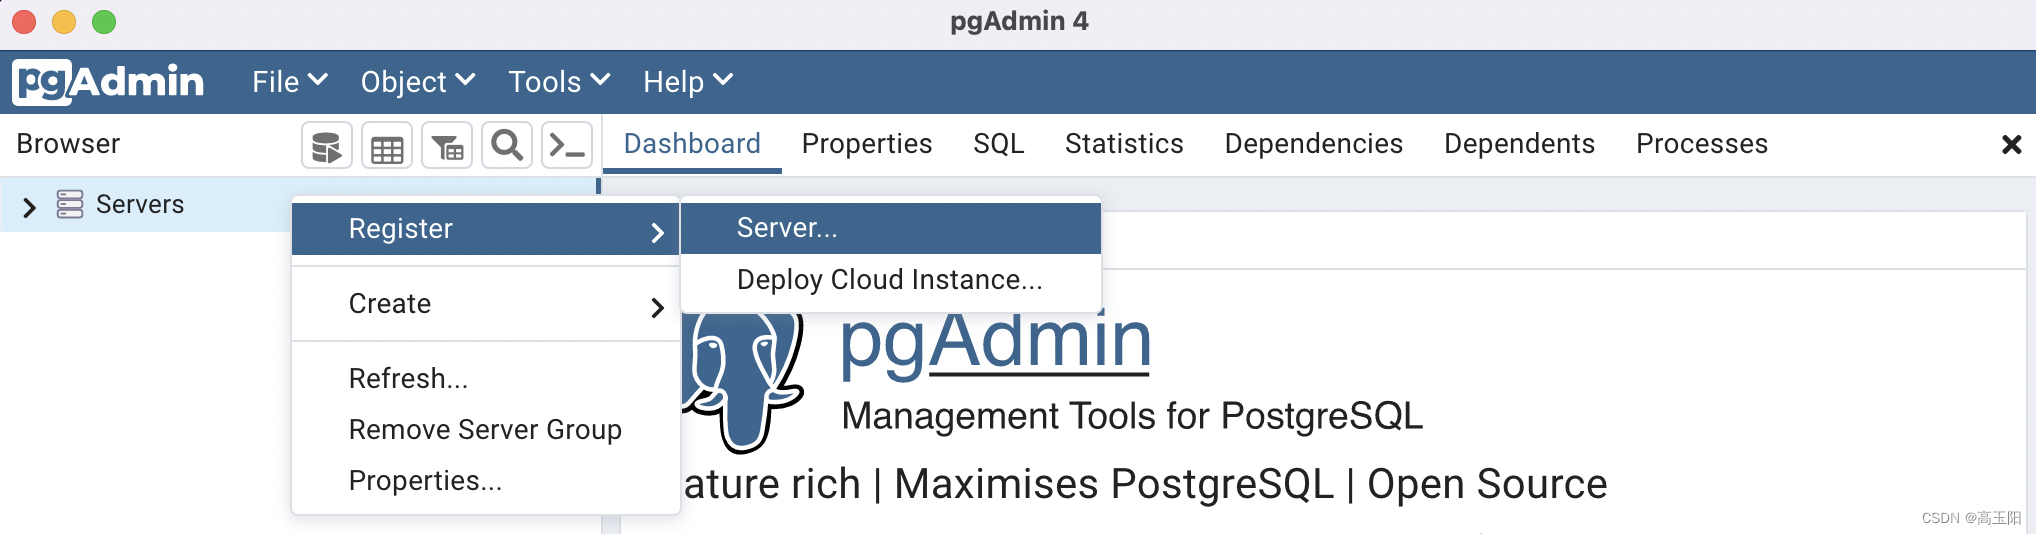Open the Help menu dropdown

click(x=688, y=82)
